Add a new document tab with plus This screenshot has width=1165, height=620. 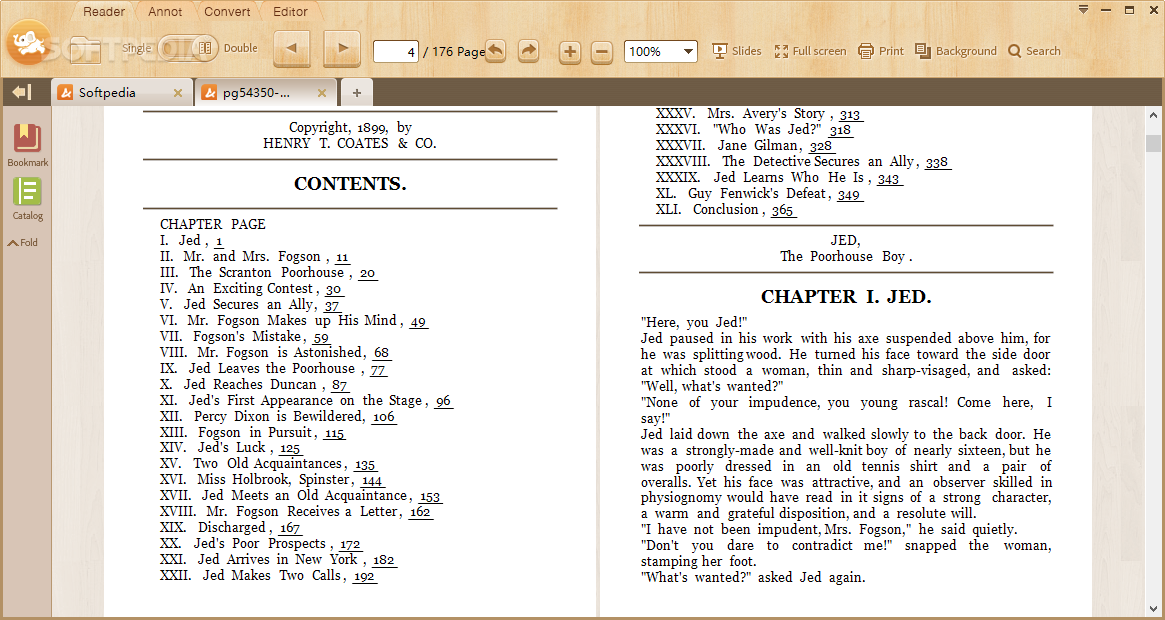pyautogui.click(x=357, y=93)
